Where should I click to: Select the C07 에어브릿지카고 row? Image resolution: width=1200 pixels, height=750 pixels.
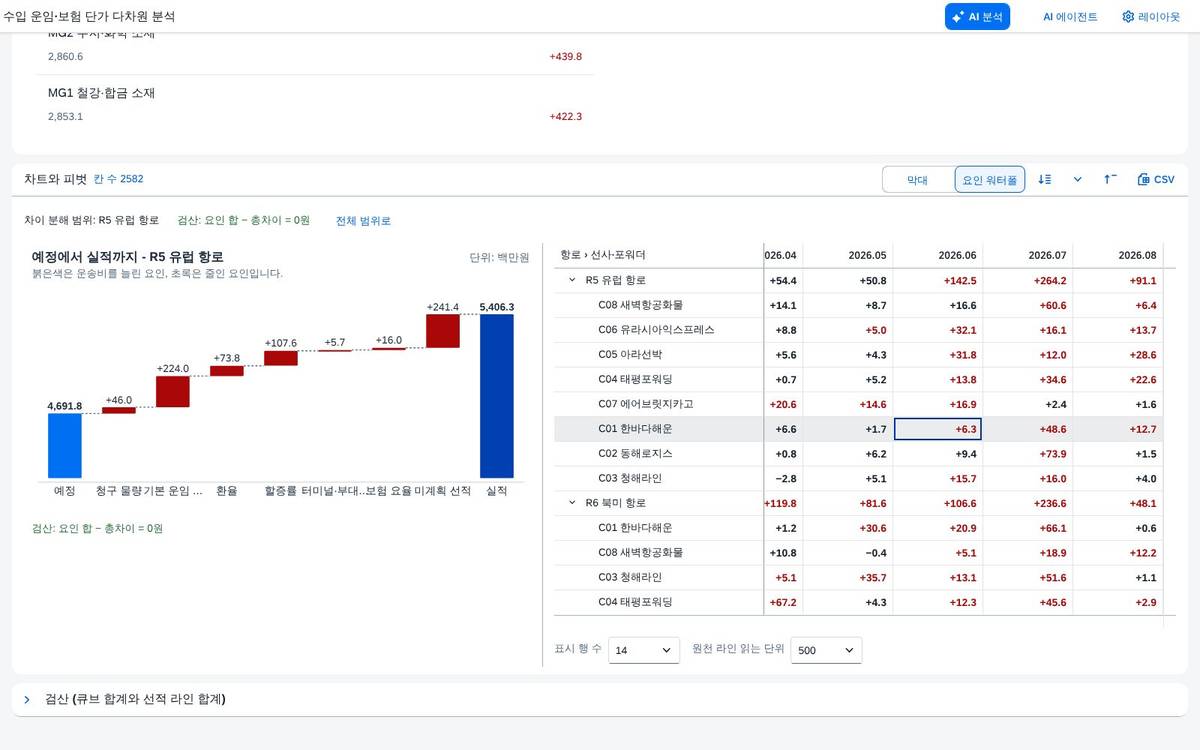[858, 404]
